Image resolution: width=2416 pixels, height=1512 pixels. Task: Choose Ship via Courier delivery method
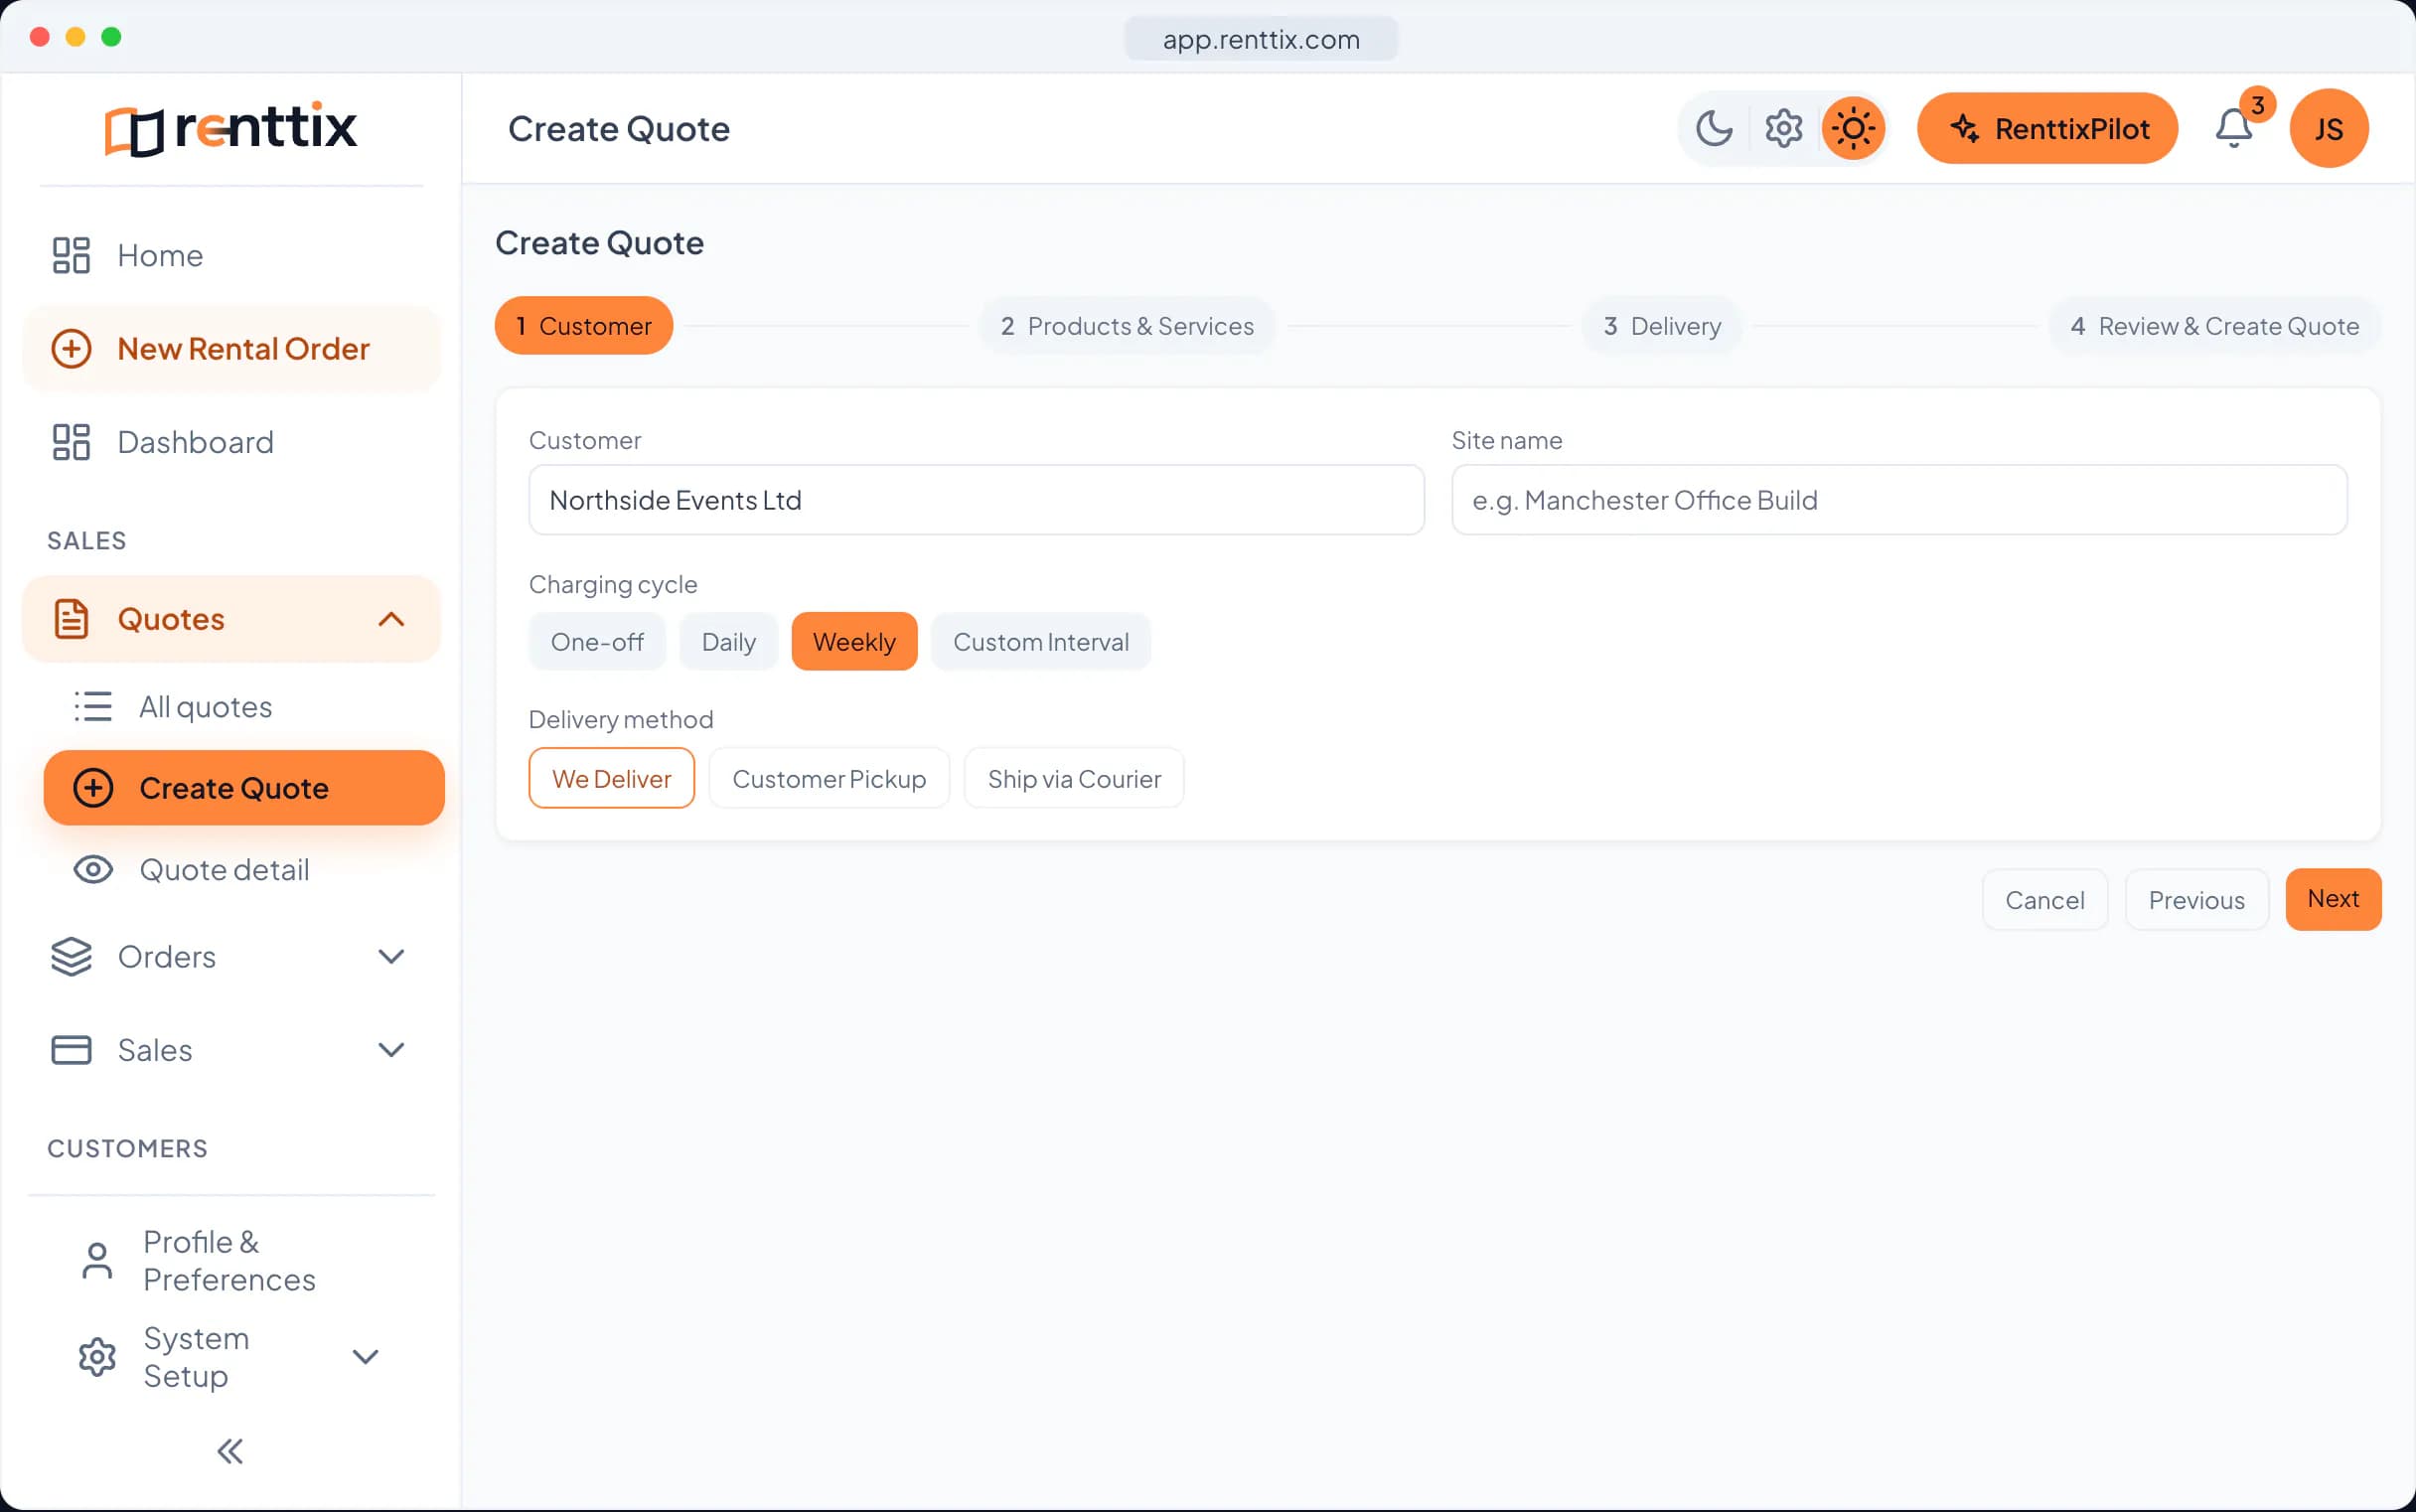(x=1074, y=778)
